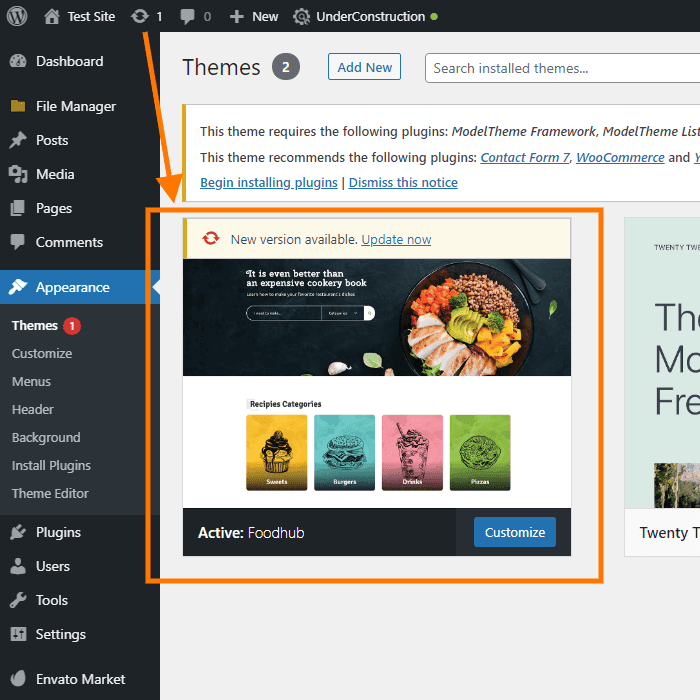Click the plus New icon
This screenshot has width=700, height=700.
click(x=236, y=17)
